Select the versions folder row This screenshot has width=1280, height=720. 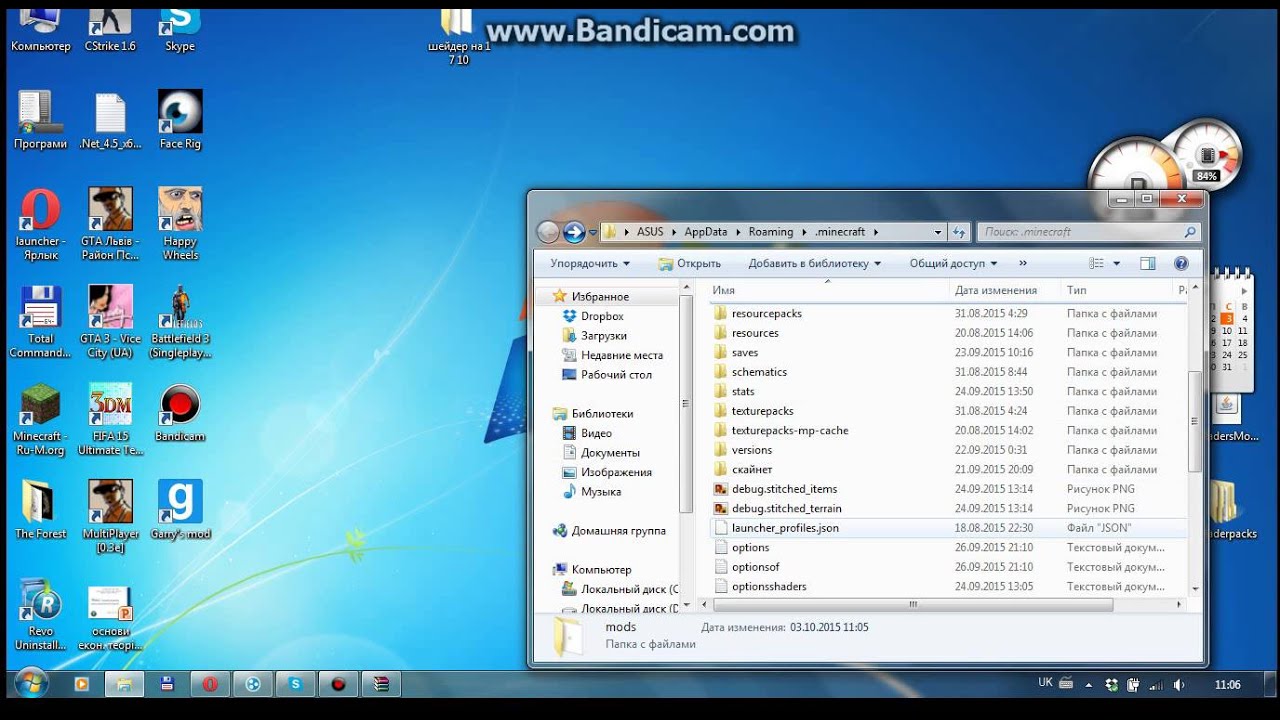[946, 450]
